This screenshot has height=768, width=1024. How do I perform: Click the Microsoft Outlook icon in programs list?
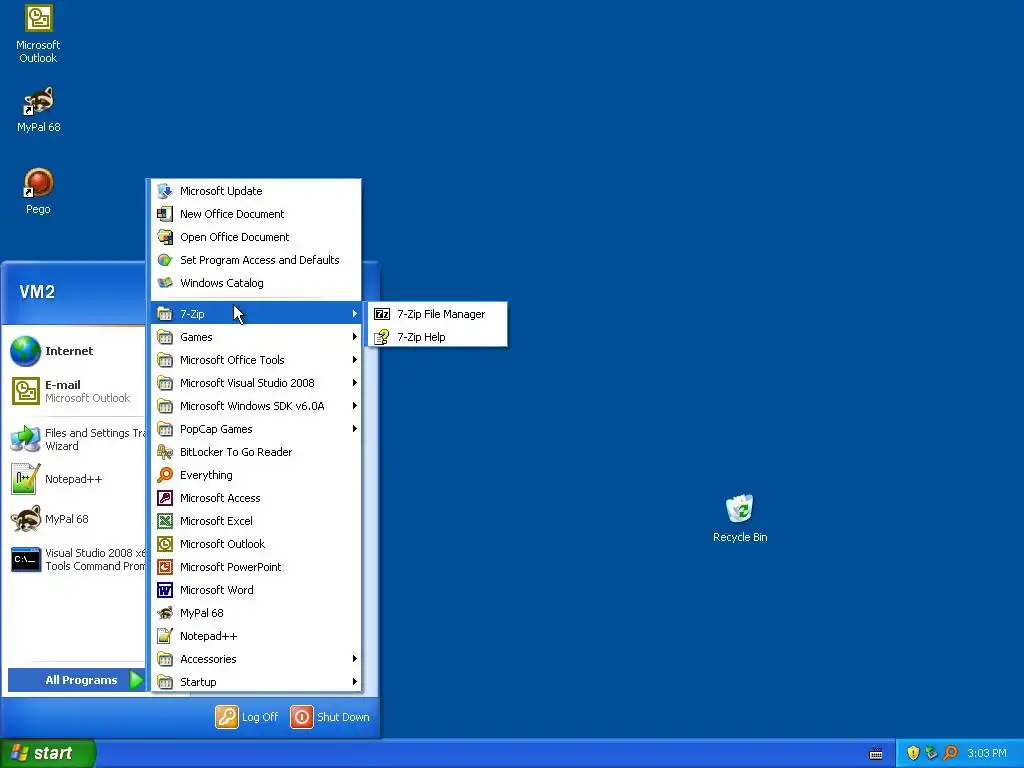[x=165, y=544]
